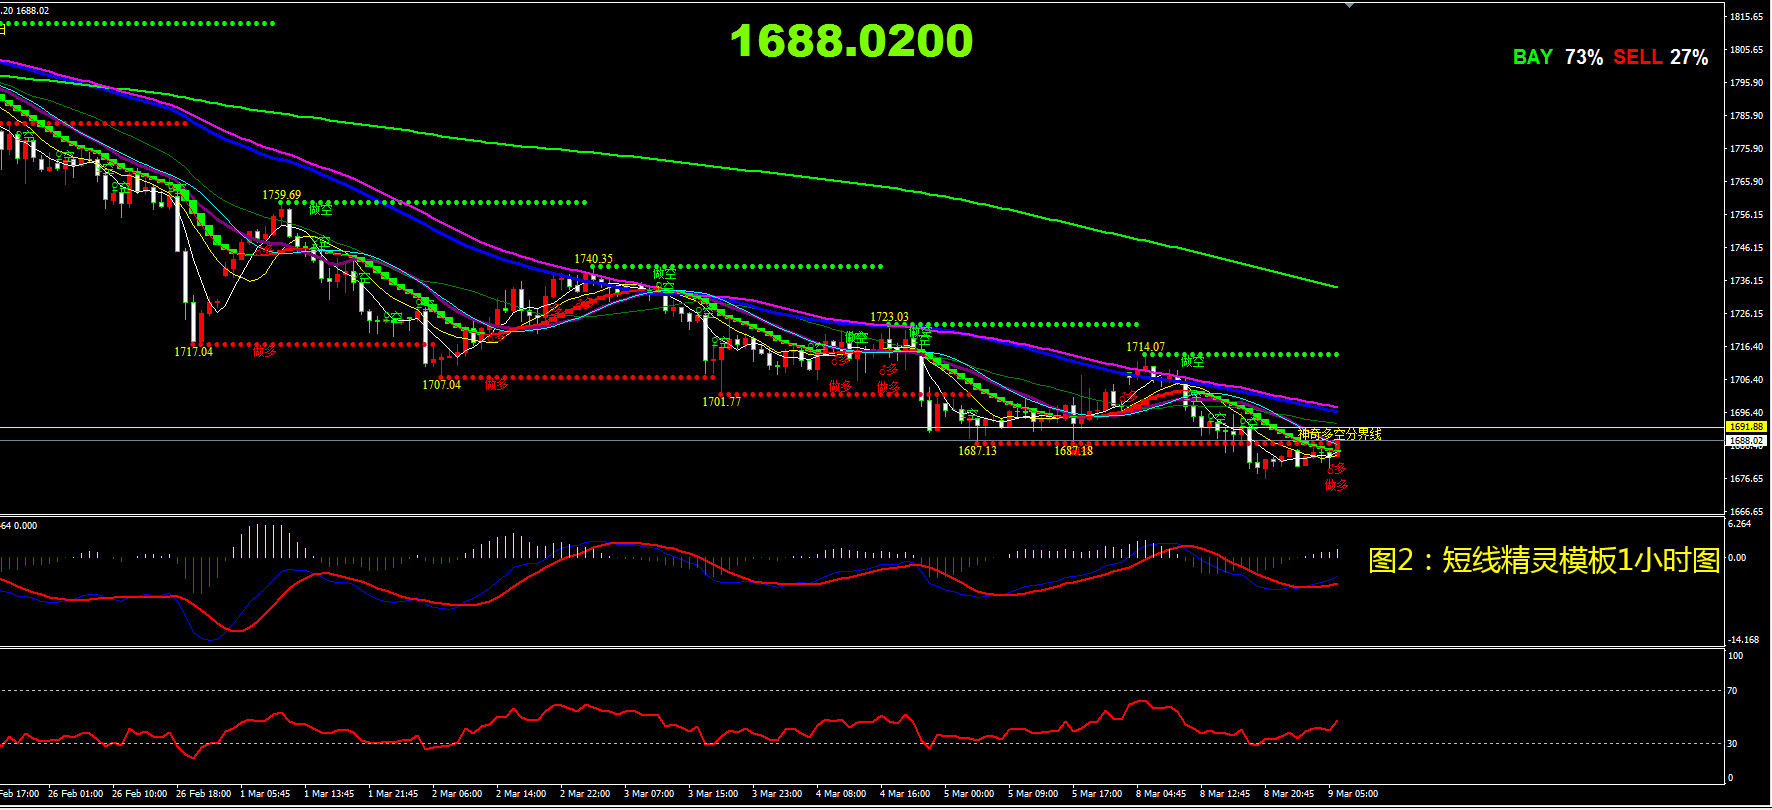Click the chart shift triangle marker at top
Image resolution: width=1772 pixels, height=810 pixels.
point(1349,5)
